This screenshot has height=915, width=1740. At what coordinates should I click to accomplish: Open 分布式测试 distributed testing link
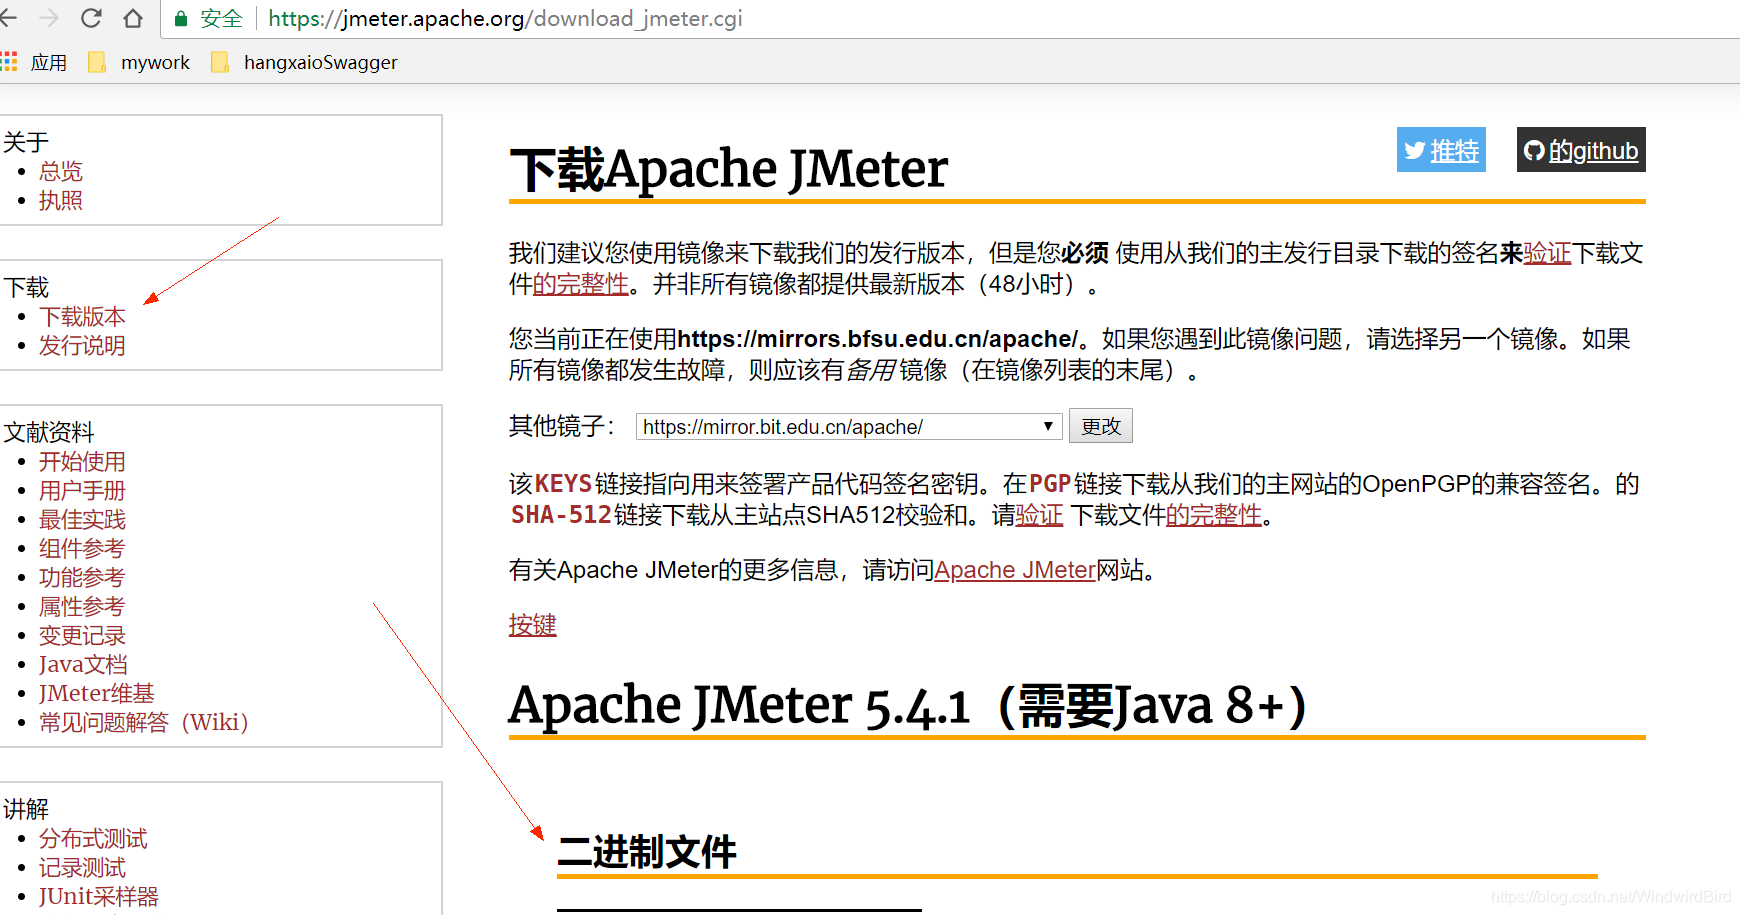(93, 838)
